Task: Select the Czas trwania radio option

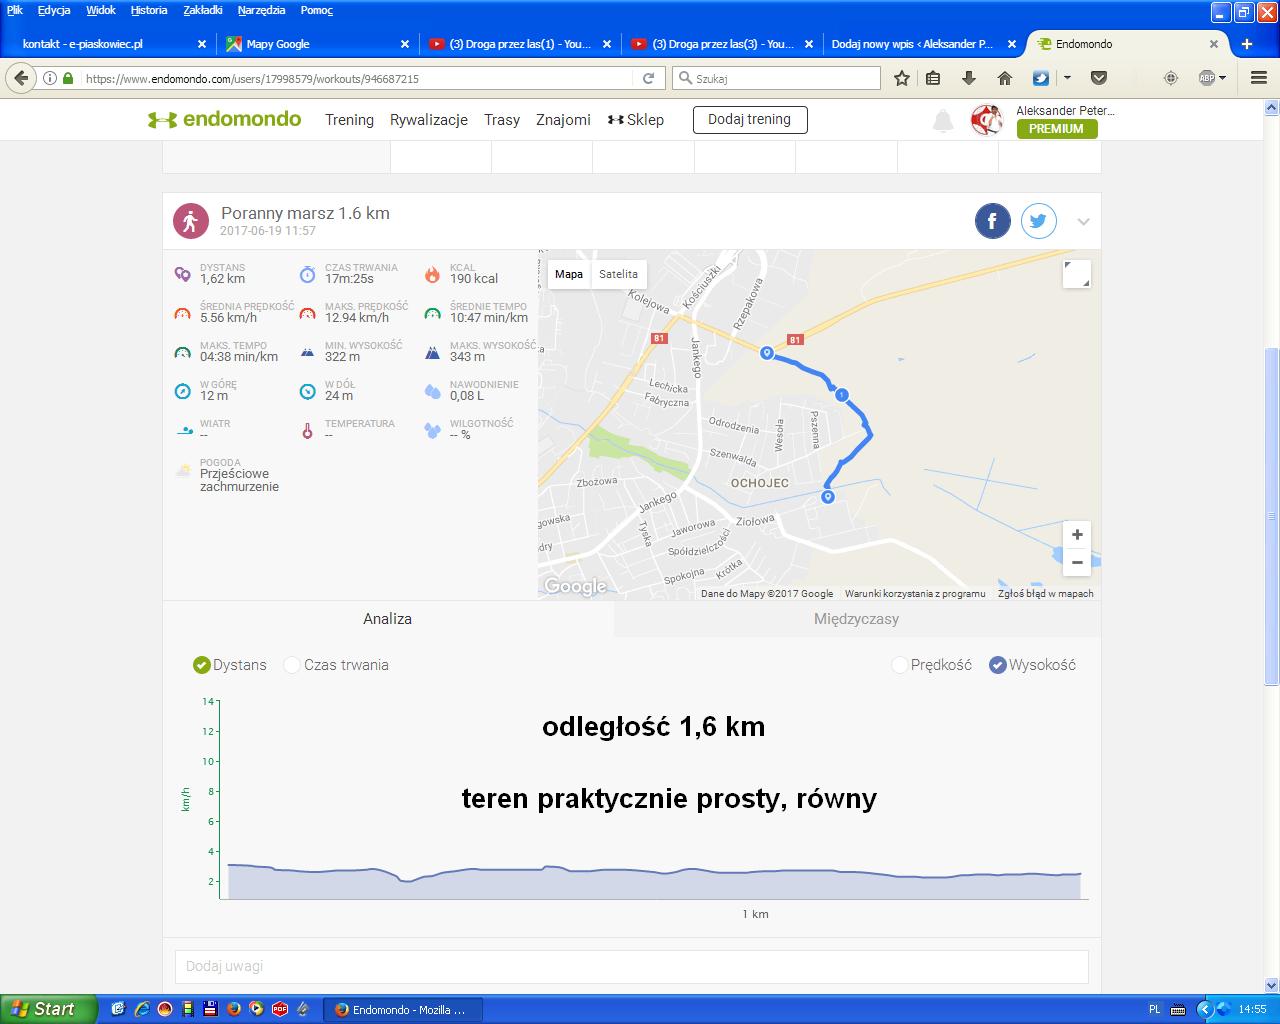Action: click(292, 665)
